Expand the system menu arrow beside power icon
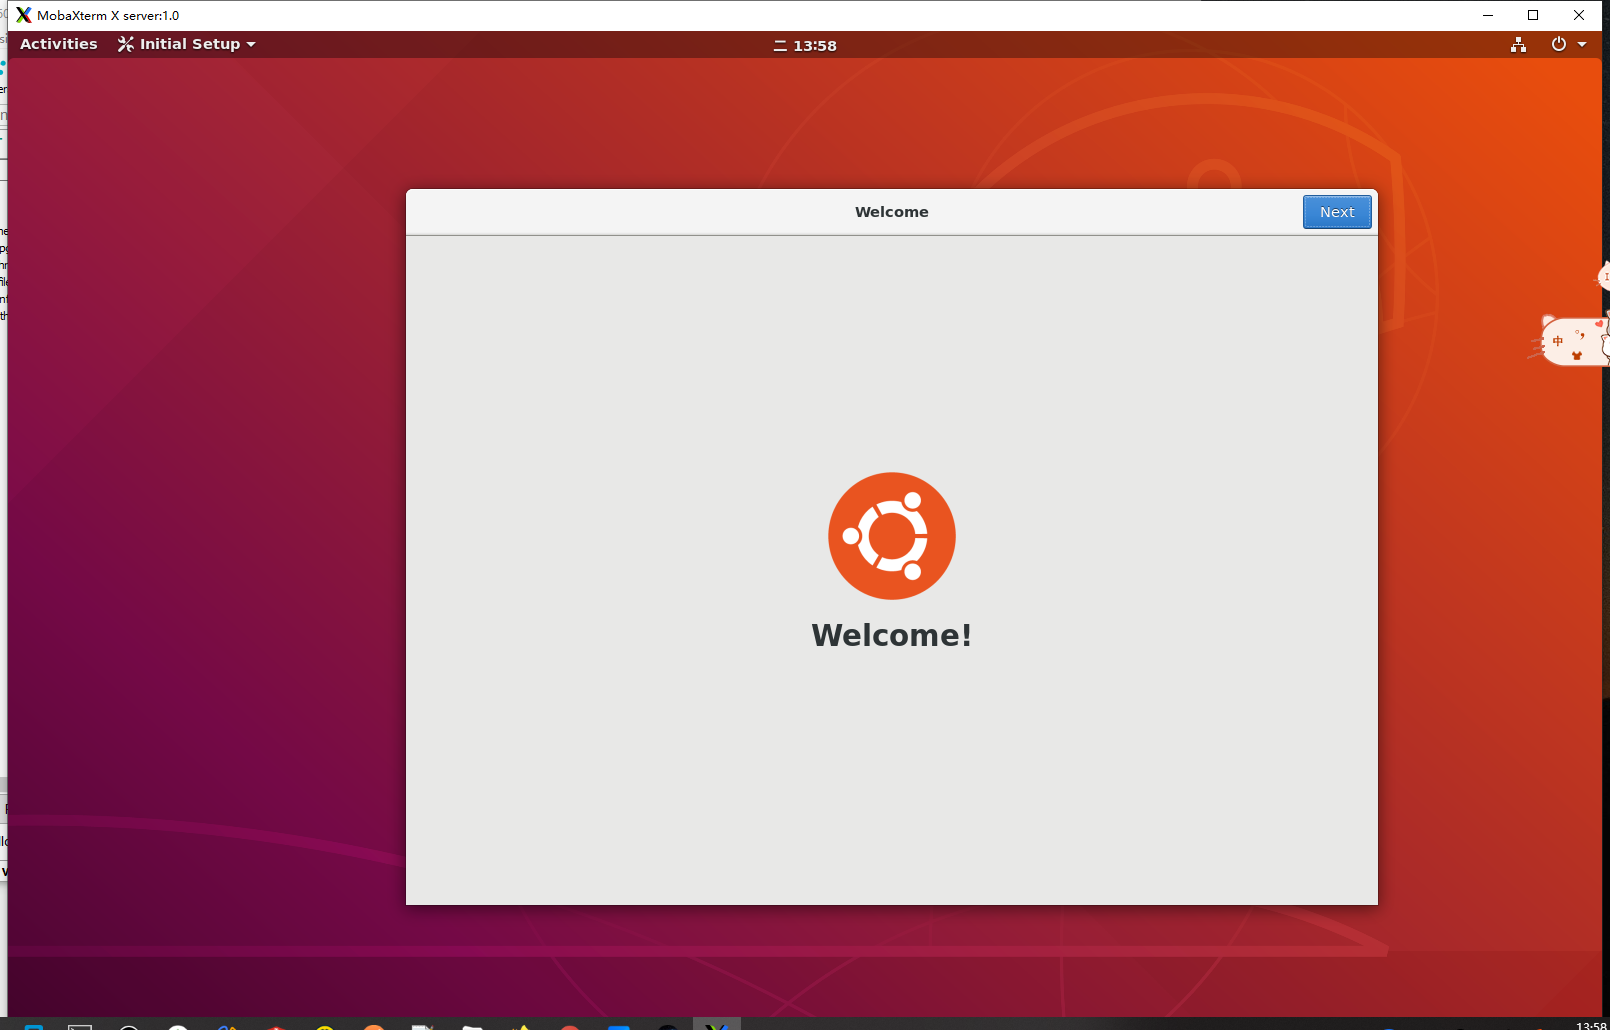This screenshot has height=1030, width=1610. point(1582,44)
